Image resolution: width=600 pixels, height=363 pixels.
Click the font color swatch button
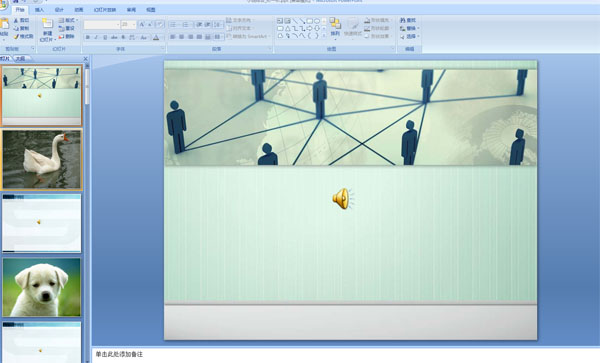(x=156, y=37)
